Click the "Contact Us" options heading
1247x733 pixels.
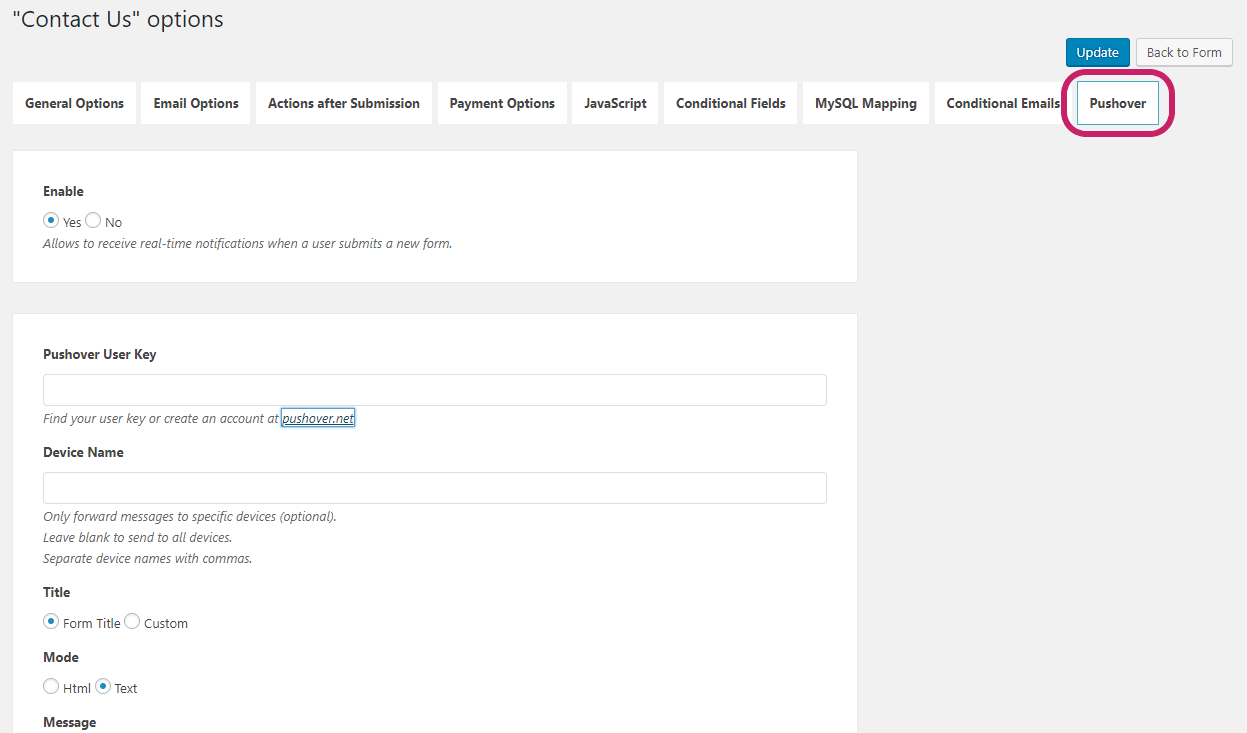click(x=118, y=19)
